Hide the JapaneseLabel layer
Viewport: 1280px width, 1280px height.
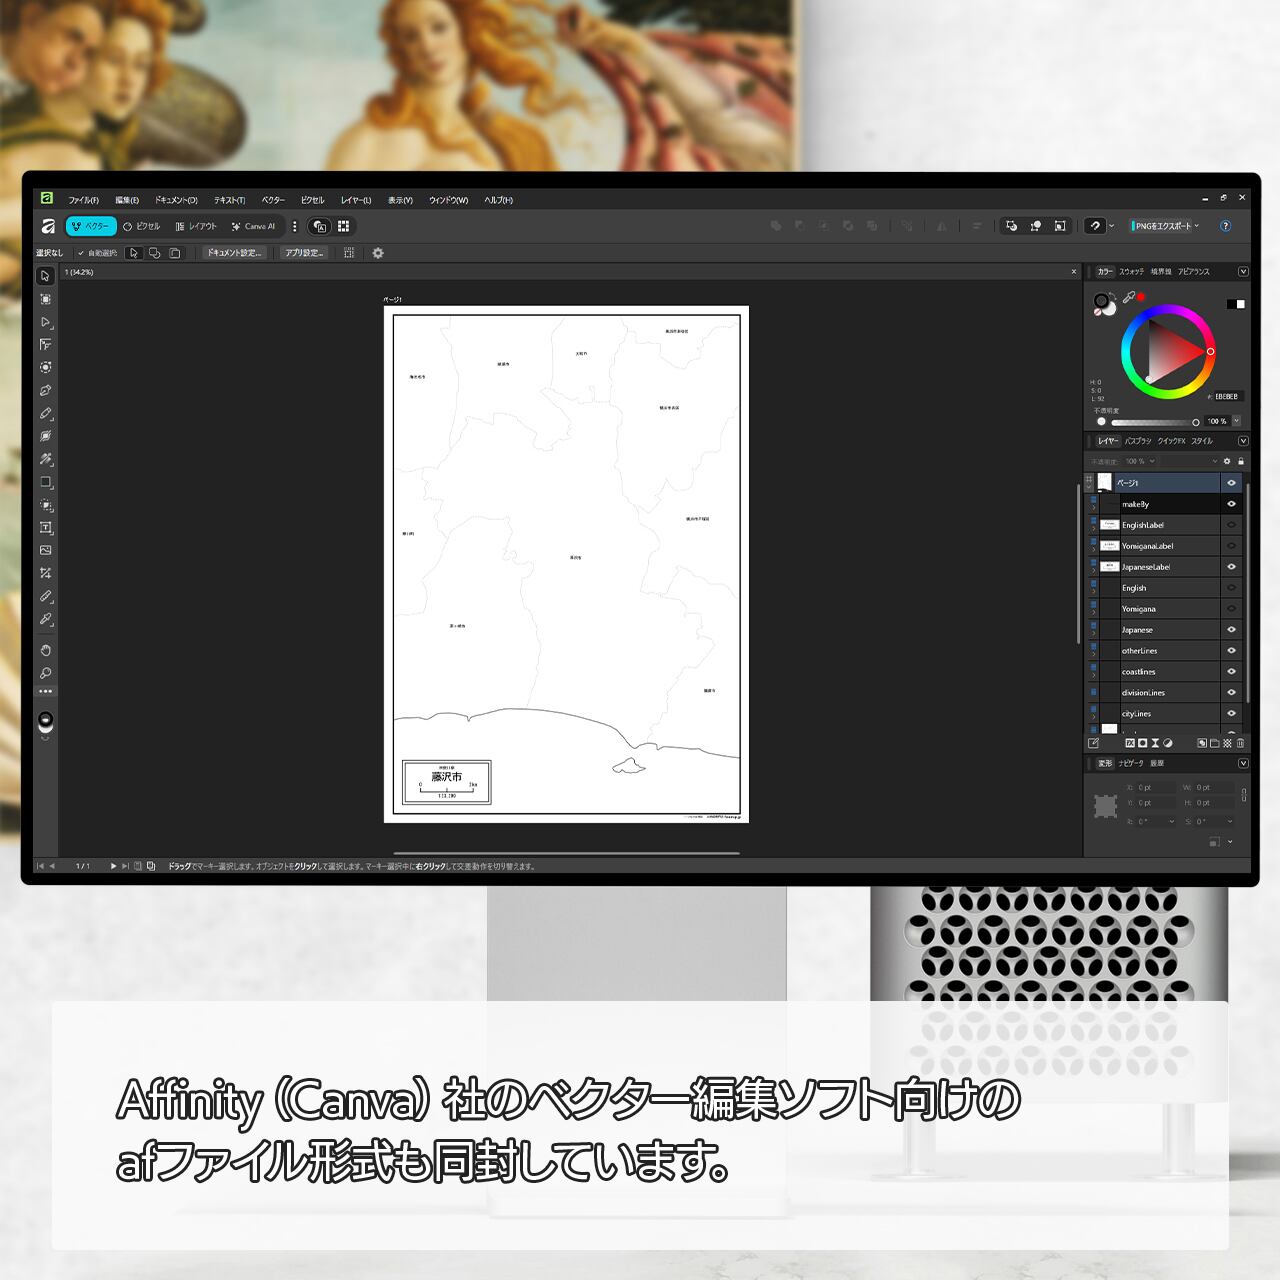1231,567
